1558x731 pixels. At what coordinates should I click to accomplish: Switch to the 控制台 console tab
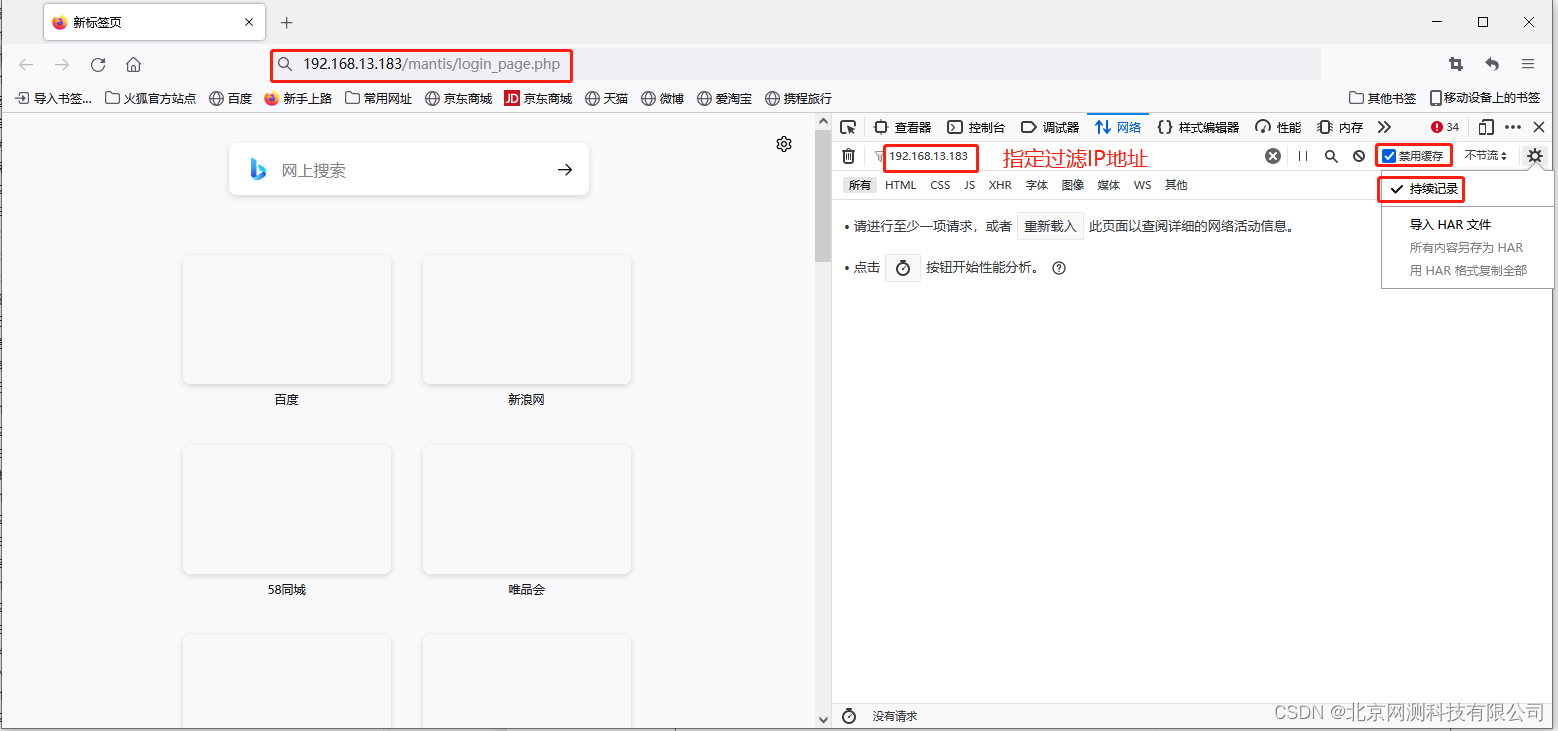click(x=976, y=127)
